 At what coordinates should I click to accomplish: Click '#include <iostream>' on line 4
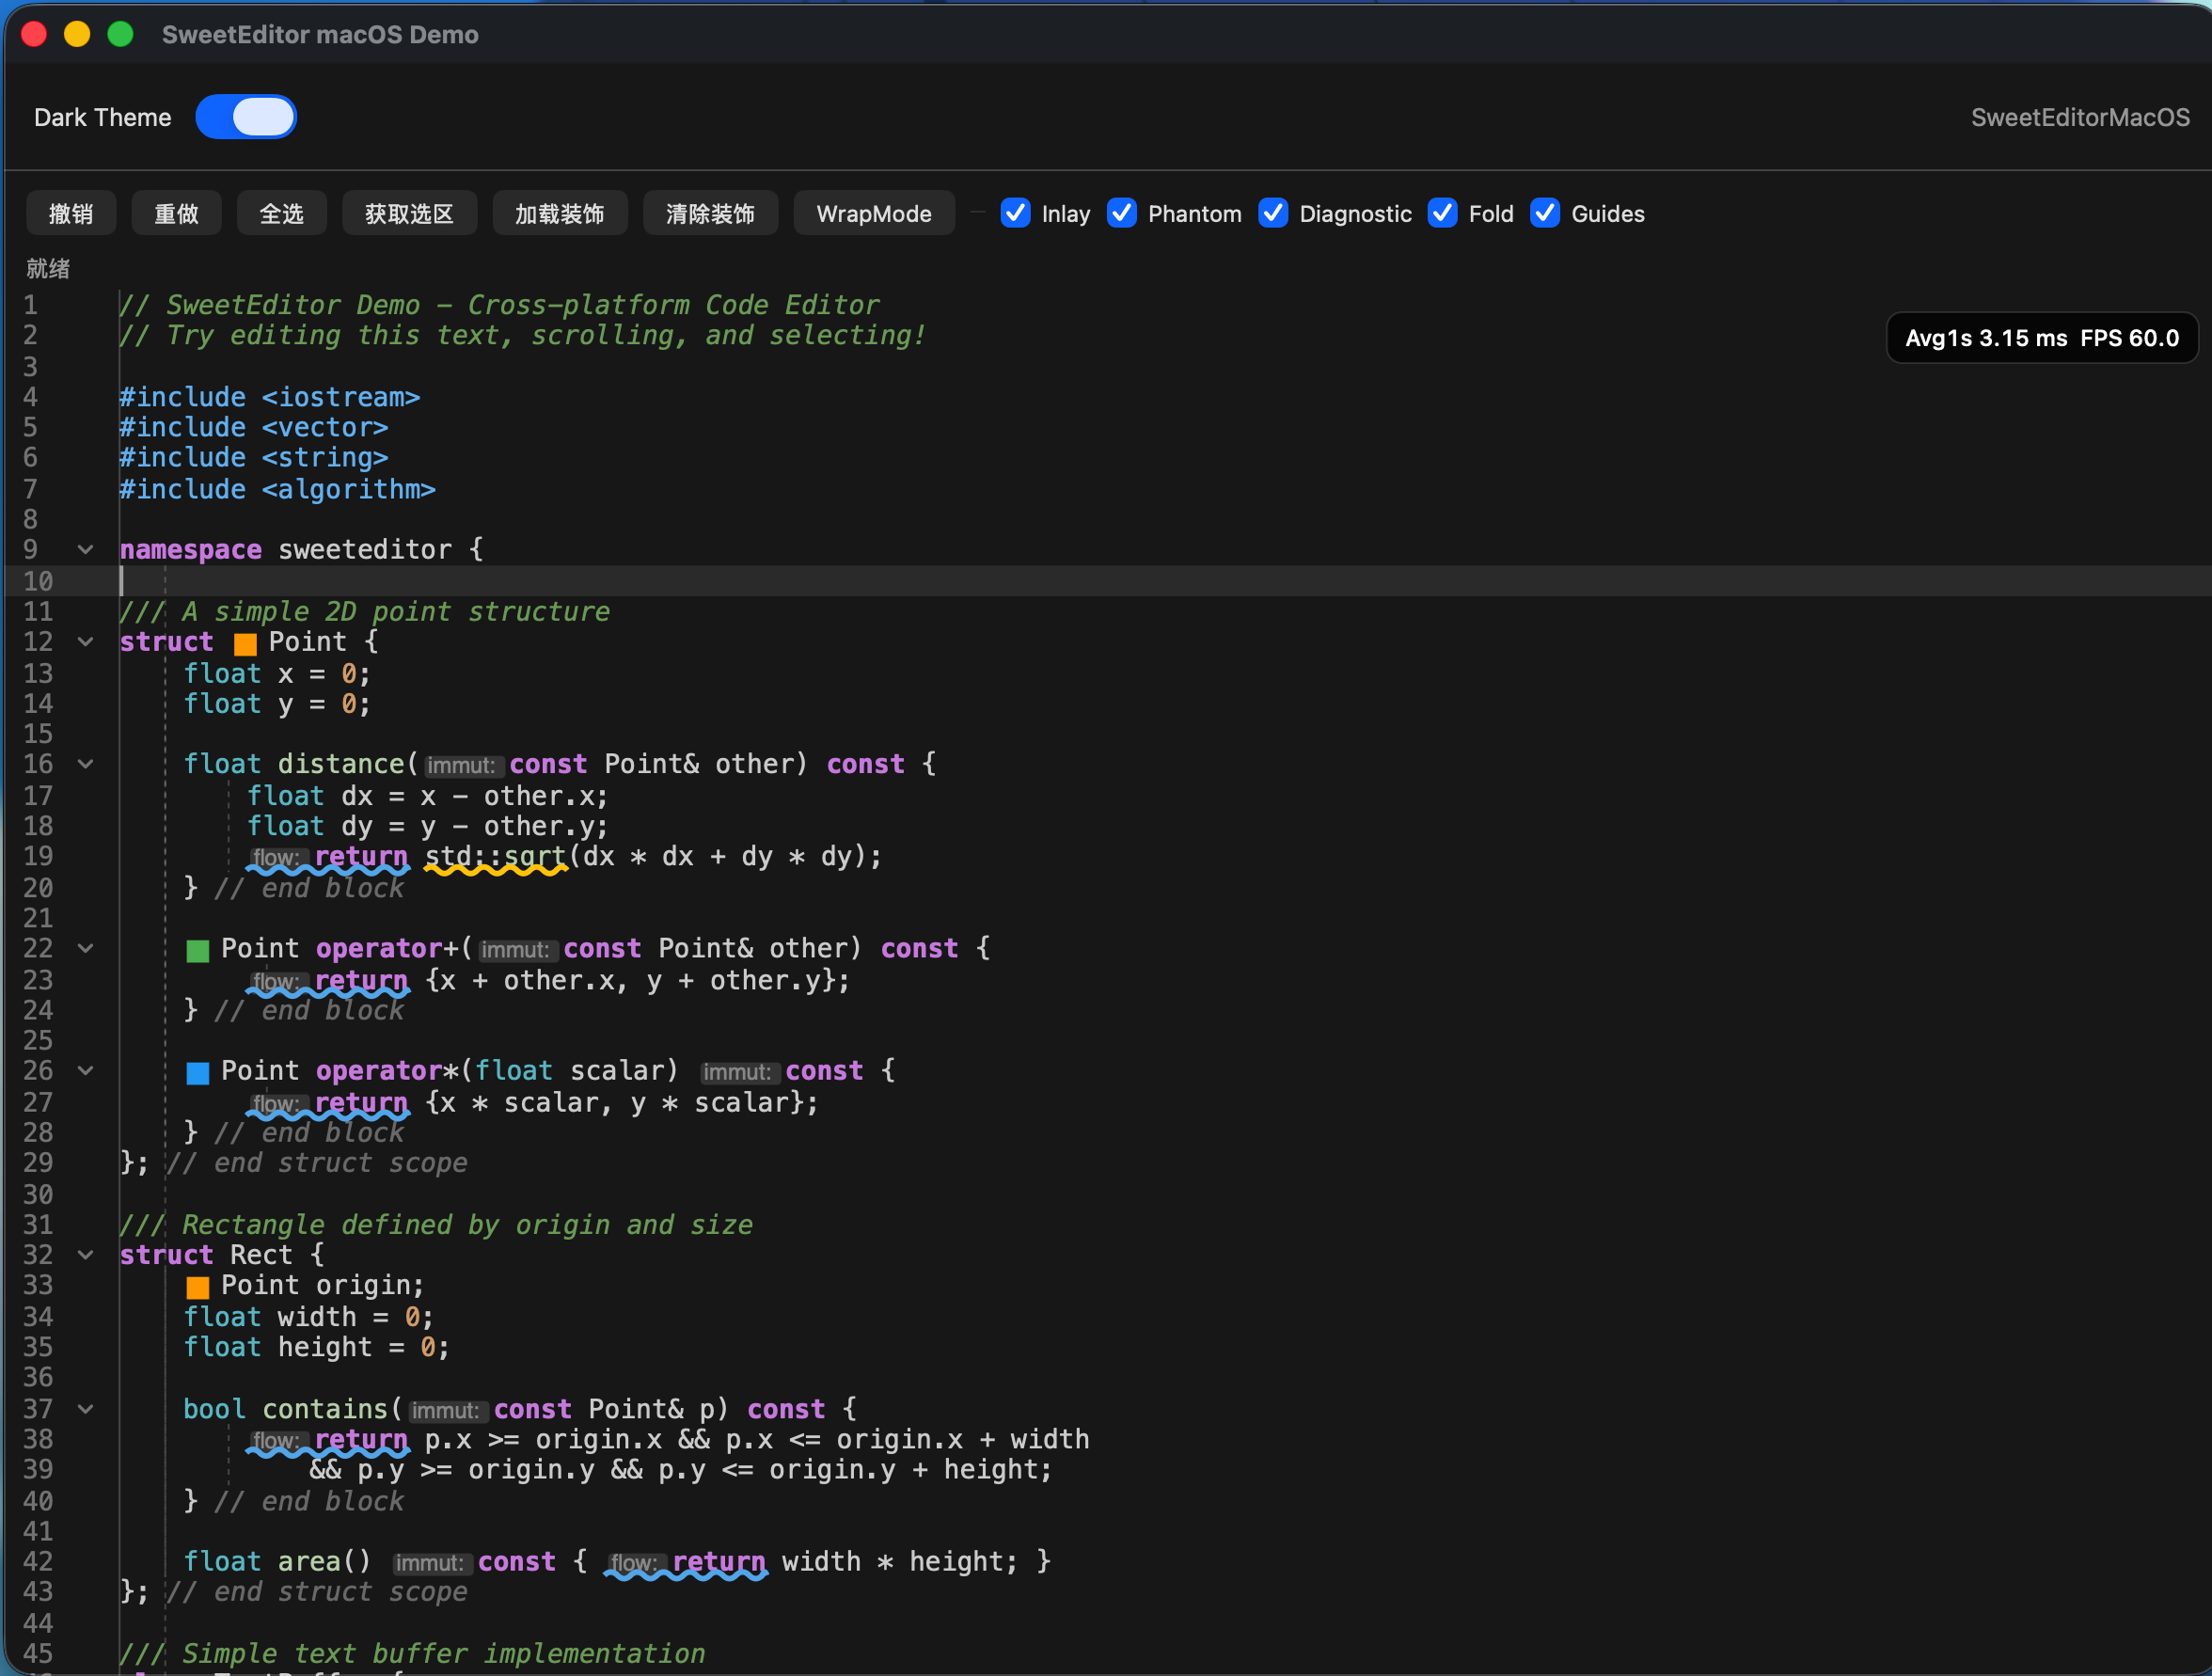[270, 397]
